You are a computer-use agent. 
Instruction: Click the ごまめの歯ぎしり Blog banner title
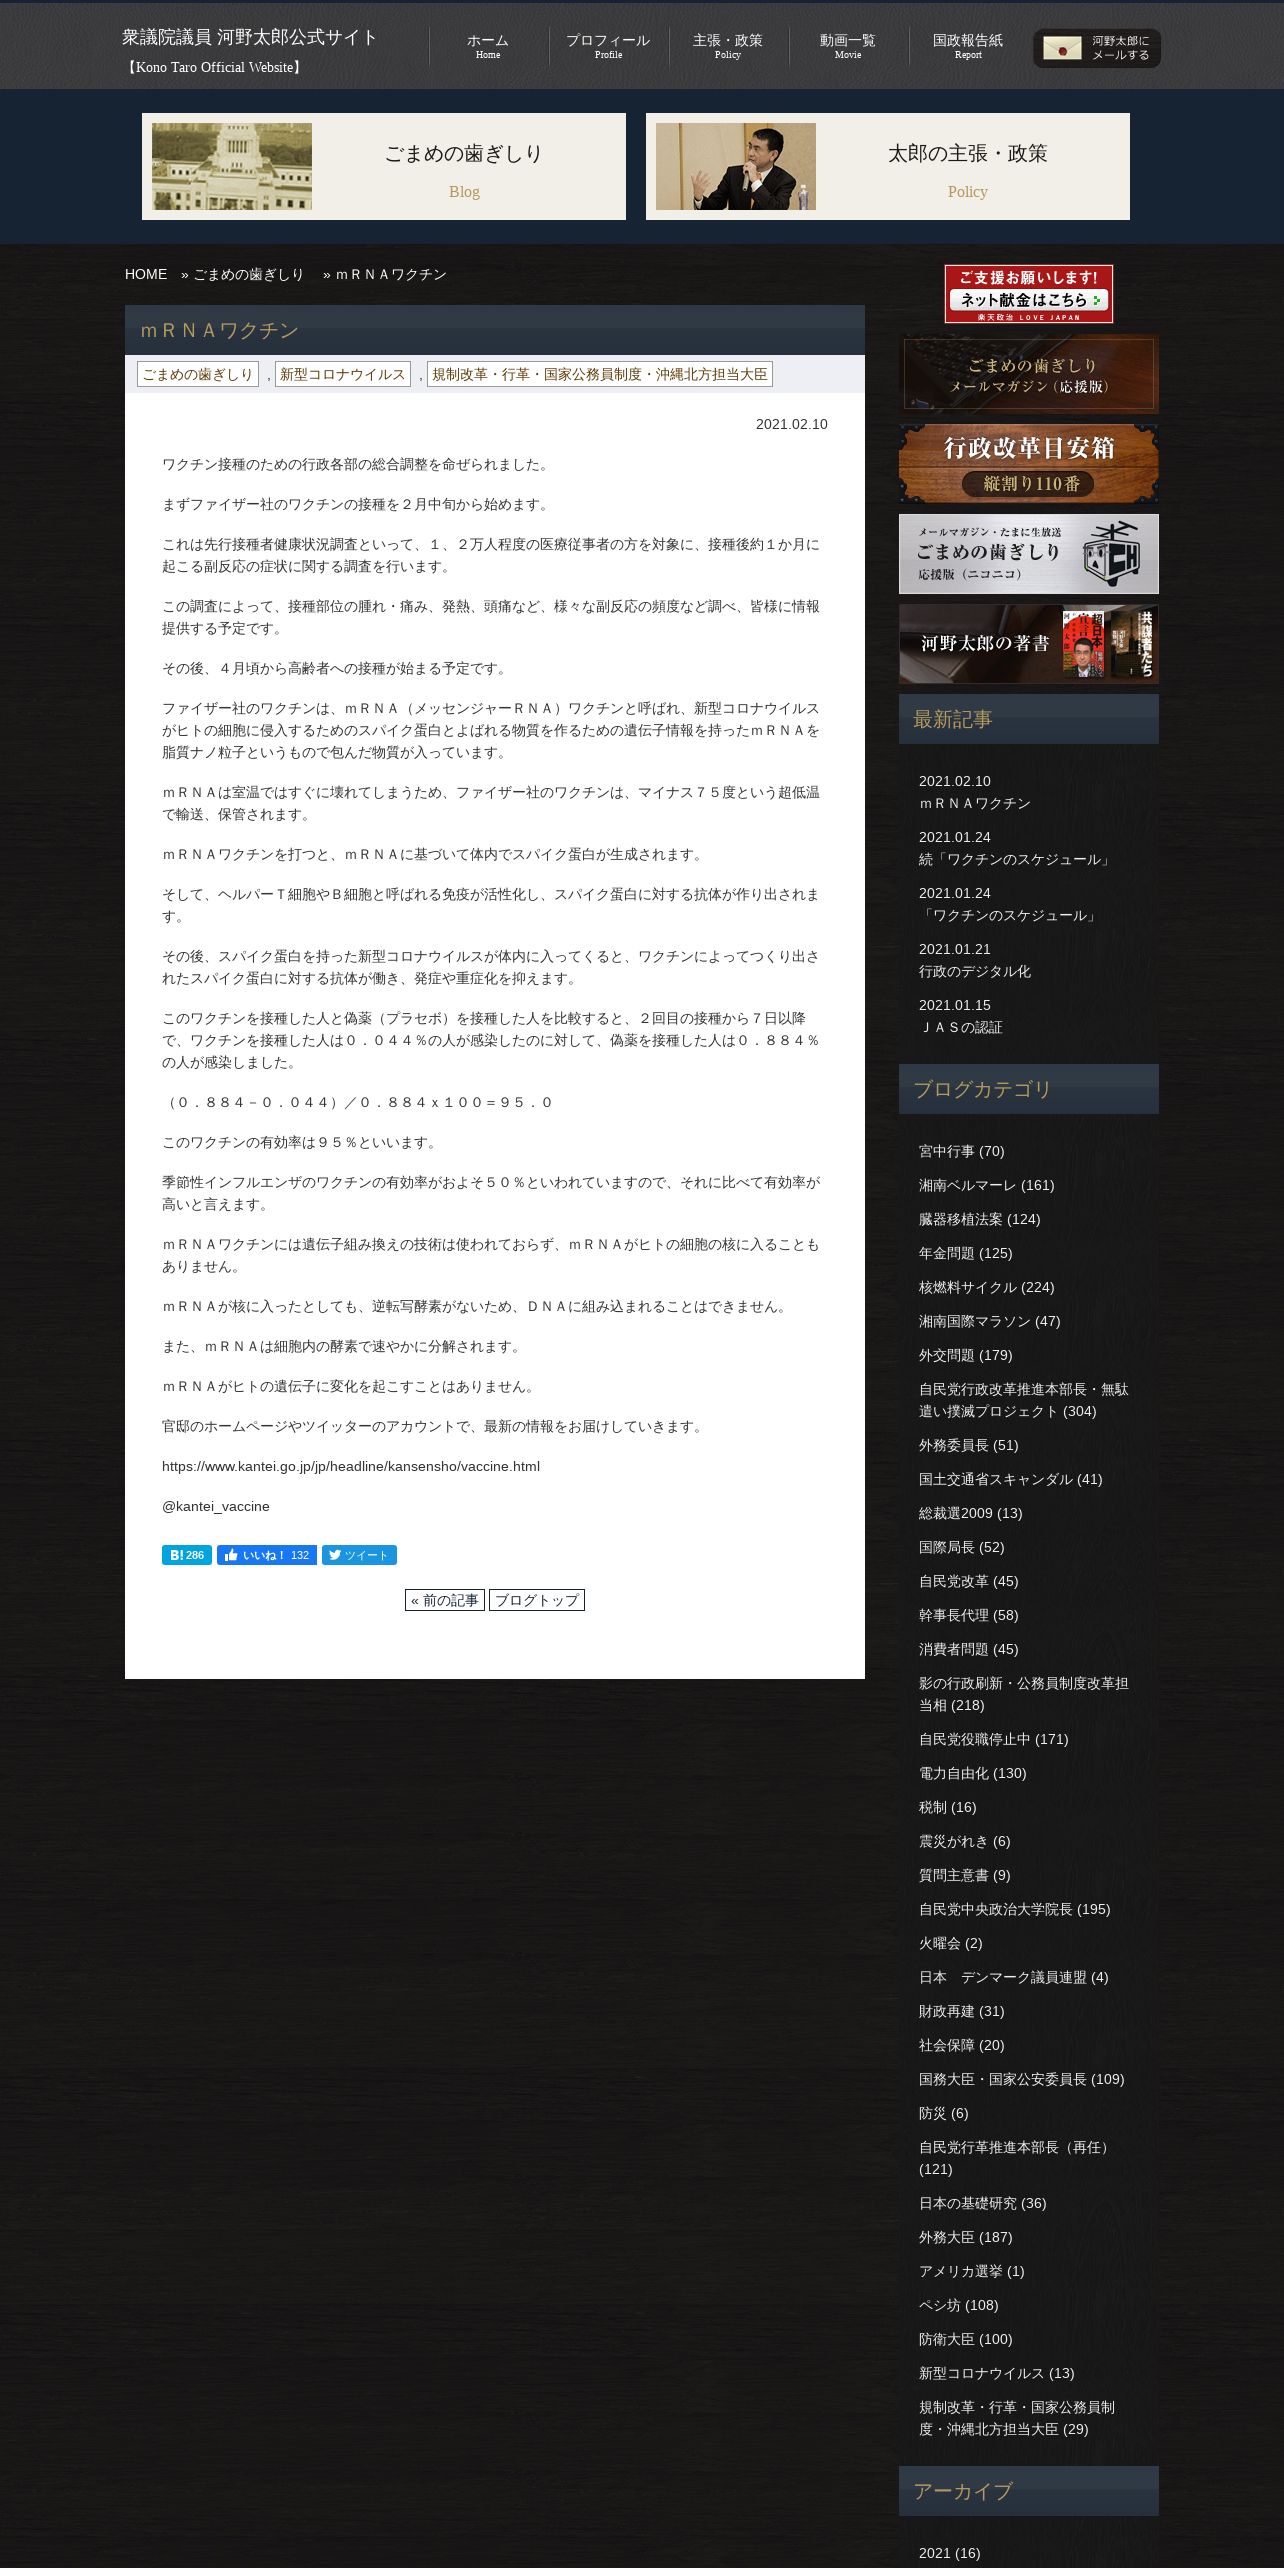[464, 153]
